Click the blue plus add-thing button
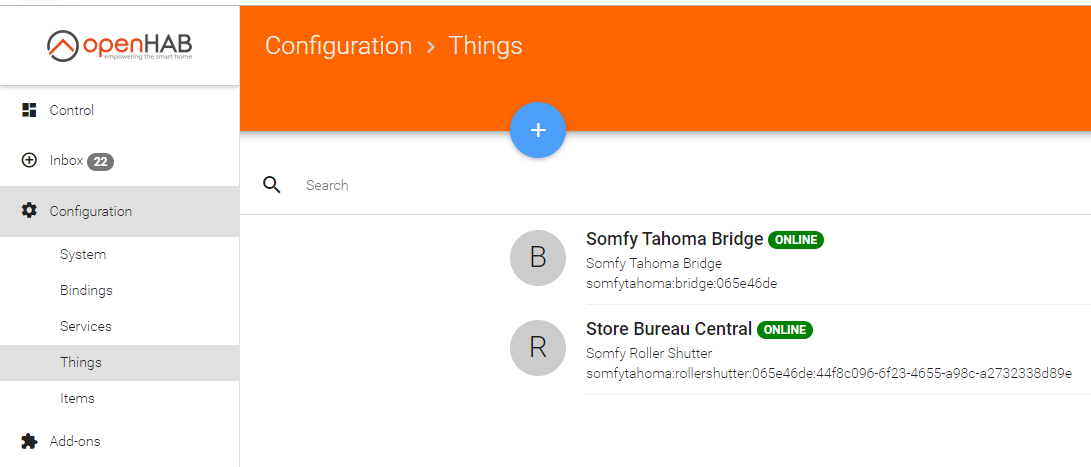Screen dimensions: 1091x467 538,130
